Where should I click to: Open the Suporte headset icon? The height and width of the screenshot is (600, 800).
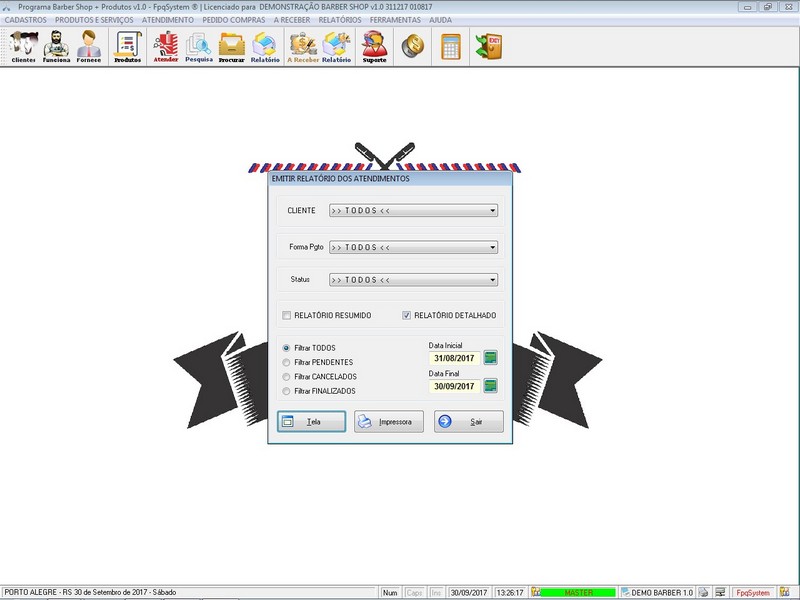coord(374,47)
